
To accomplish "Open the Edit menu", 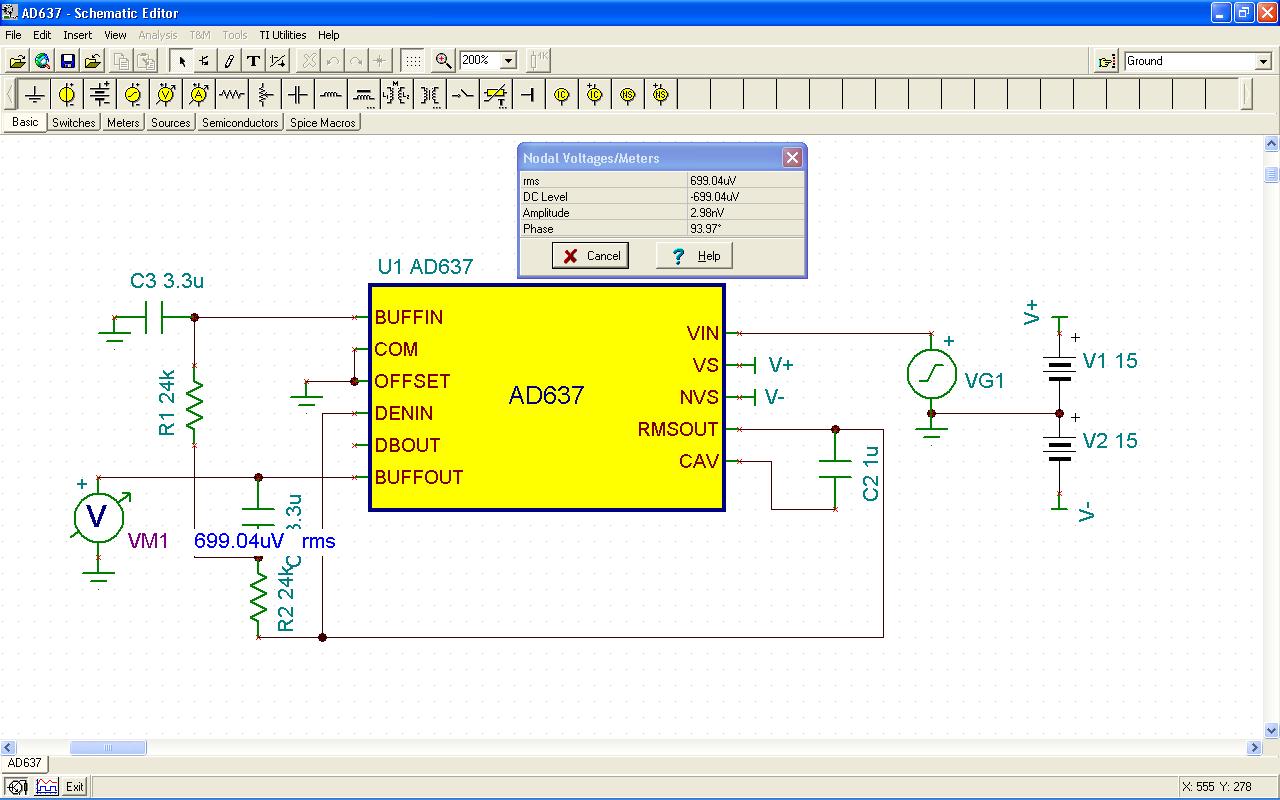I will point(42,35).
